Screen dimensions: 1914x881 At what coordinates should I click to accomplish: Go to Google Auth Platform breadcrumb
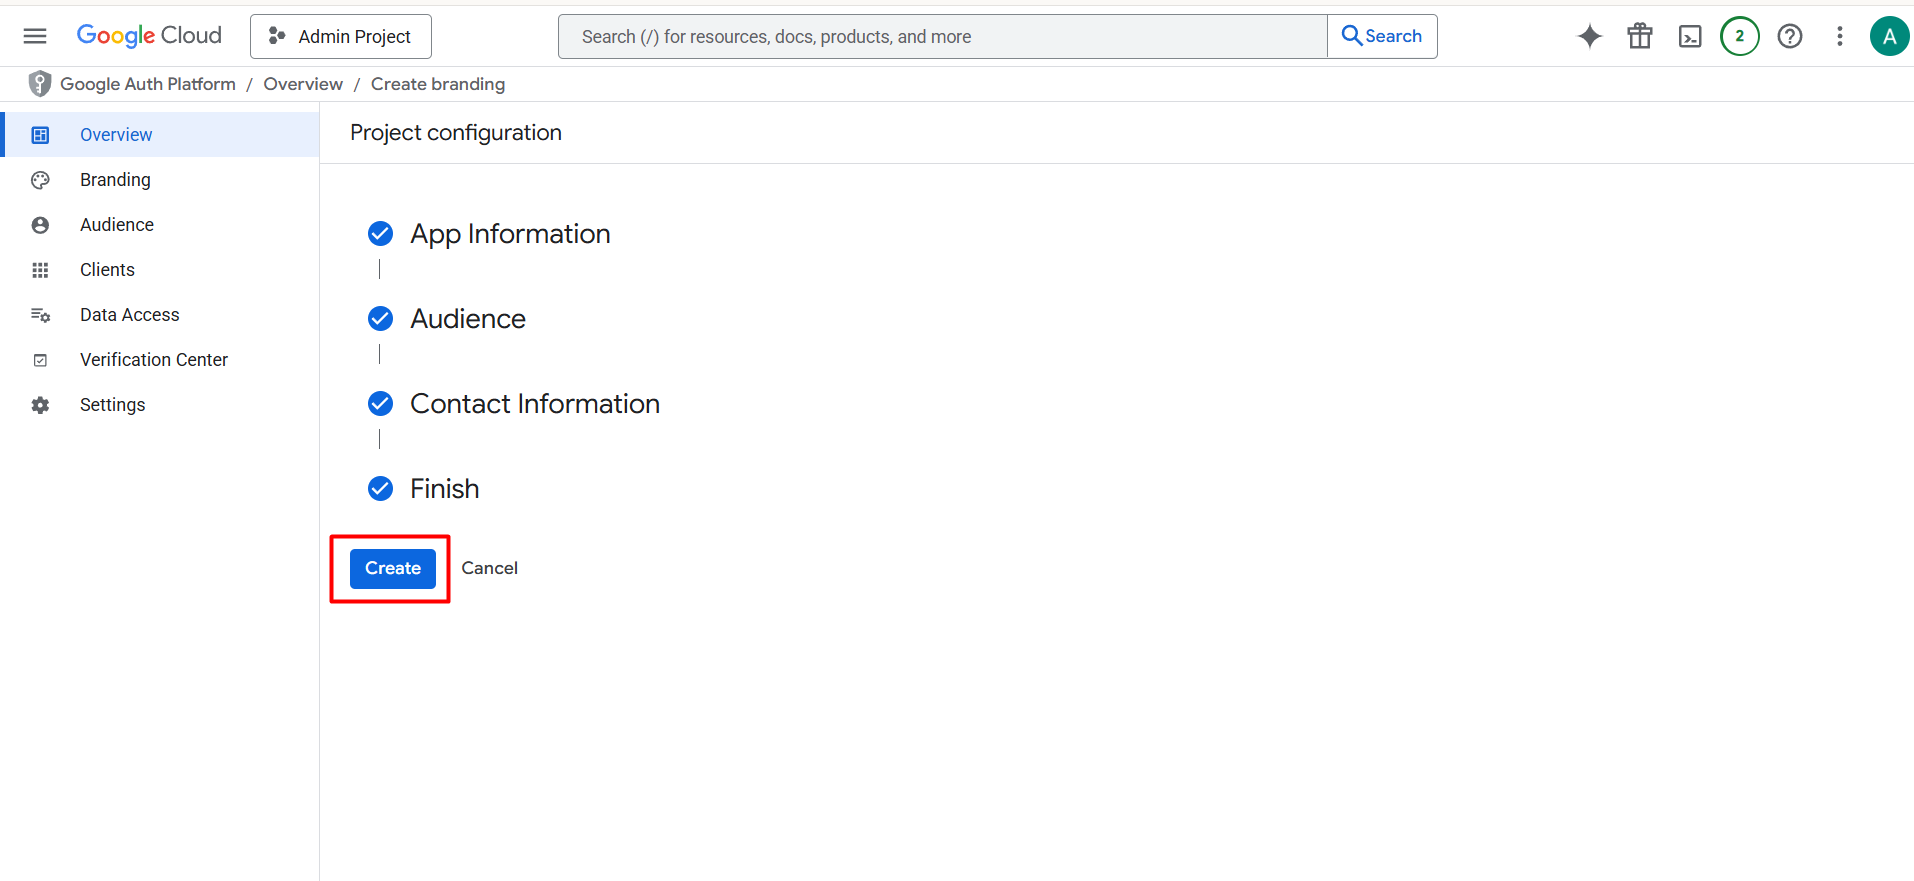click(x=148, y=84)
